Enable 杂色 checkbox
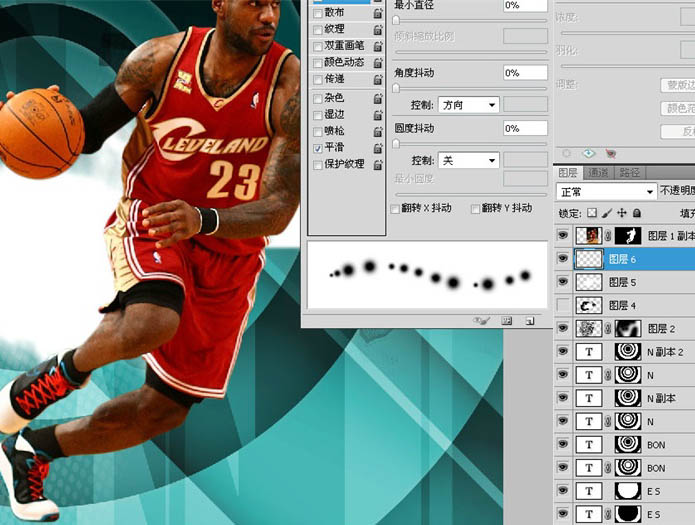695x525 pixels. point(317,98)
